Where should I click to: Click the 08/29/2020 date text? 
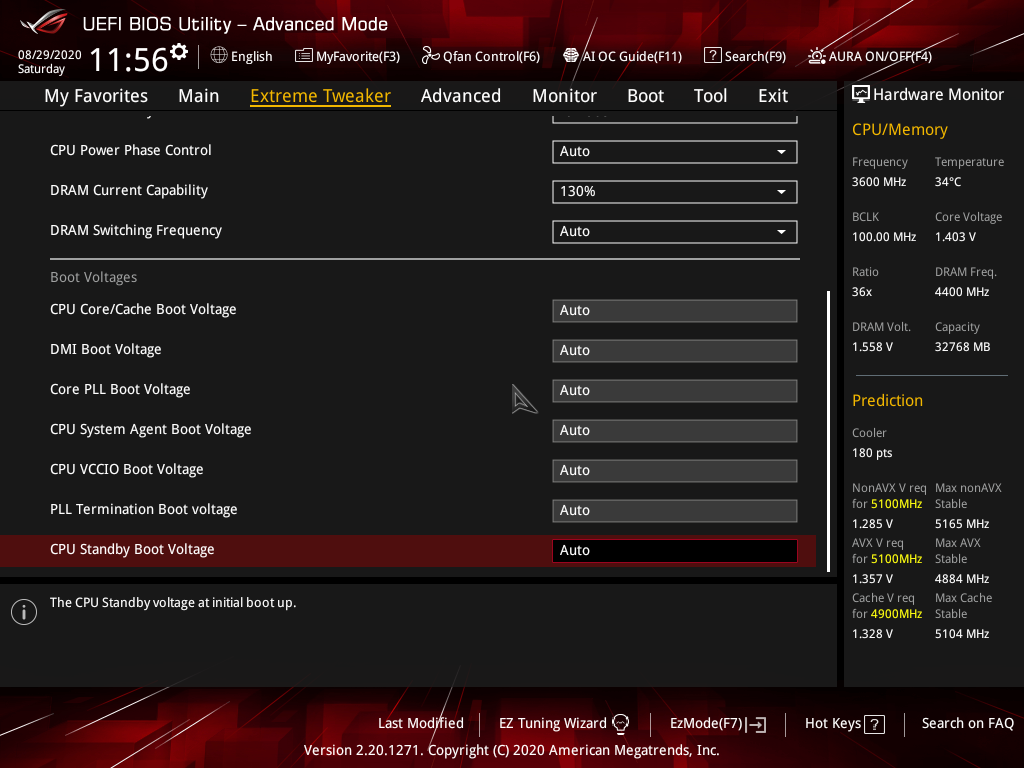(50, 54)
